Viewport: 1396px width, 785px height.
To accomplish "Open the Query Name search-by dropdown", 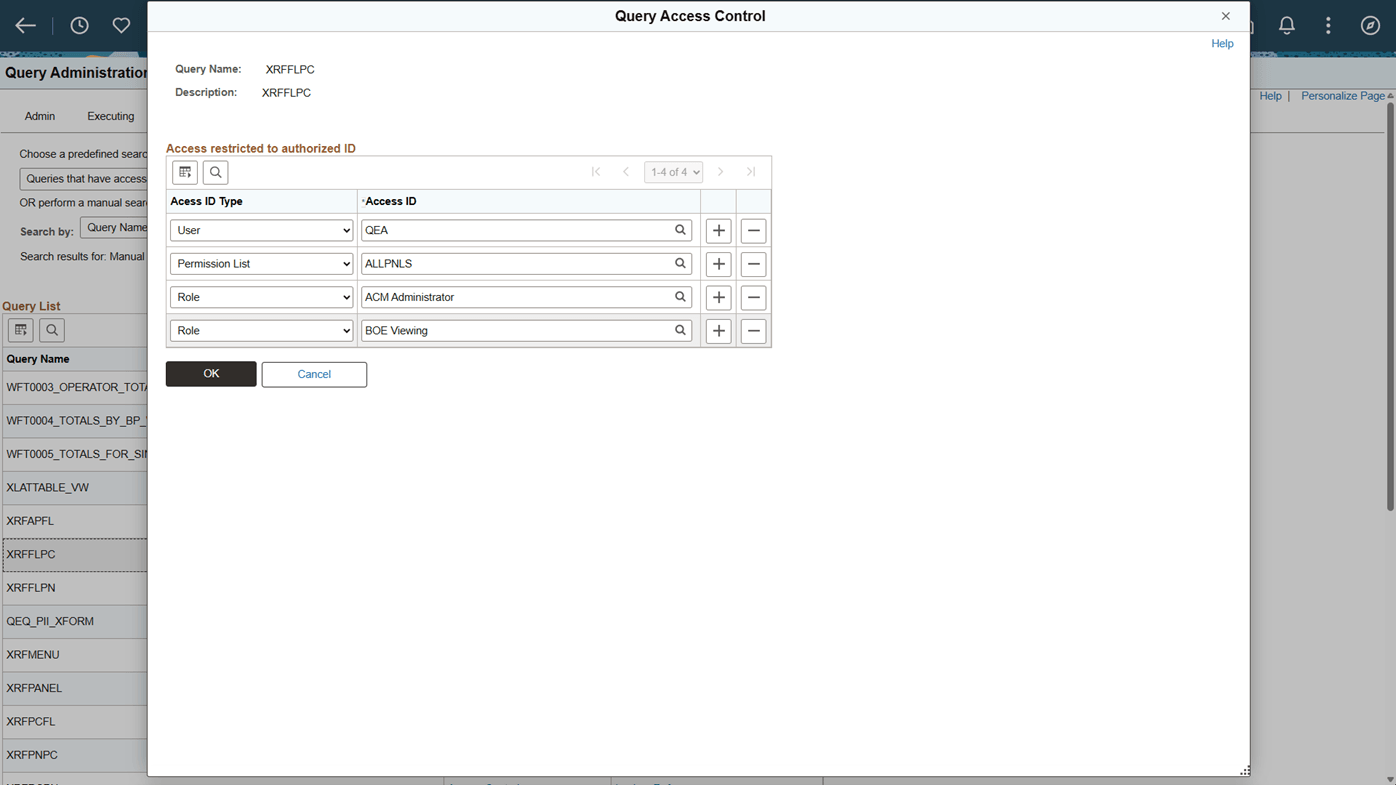I will pyautogui.click(x=114, y=228).
